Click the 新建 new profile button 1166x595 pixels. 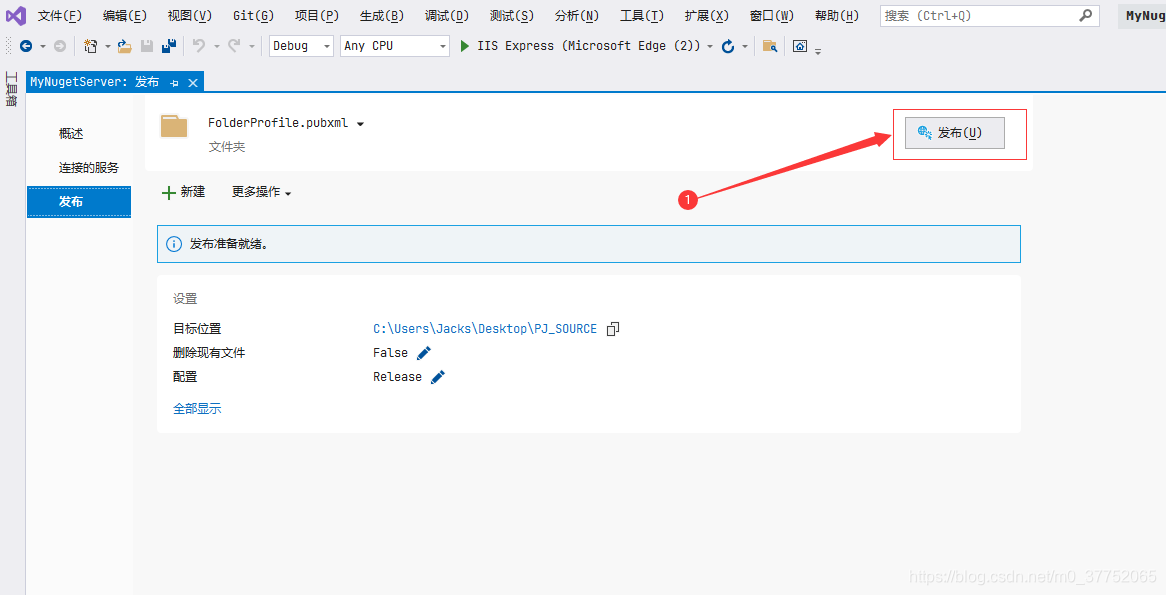[x=184, y=192]
